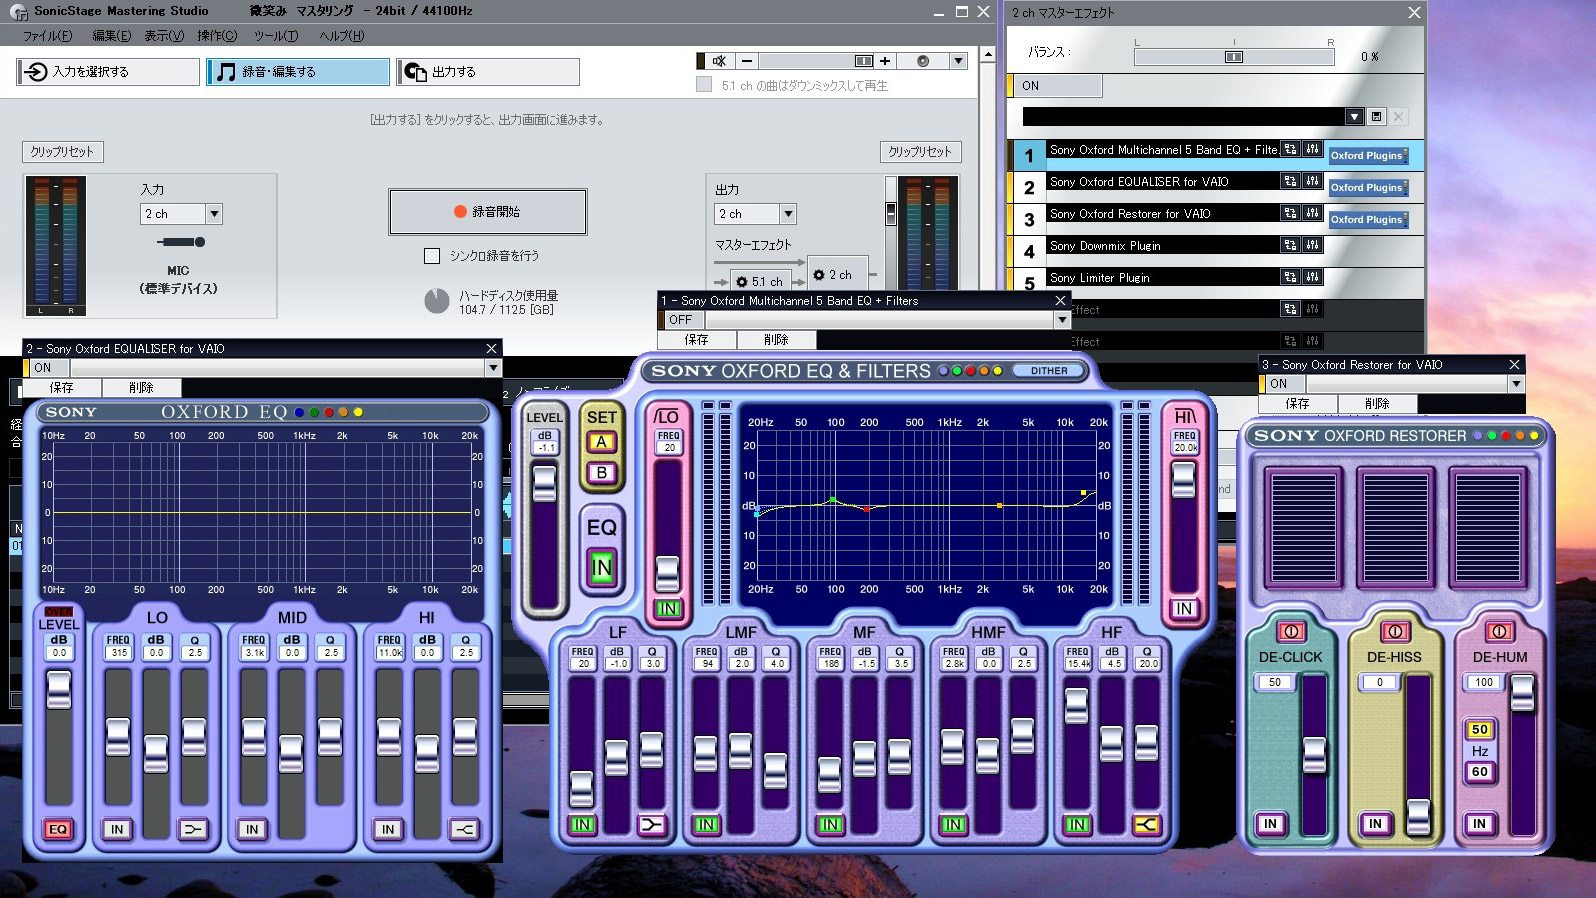1596x898 pixels.
Task: Open the preset dropdown in the Restorer for VAIO window
Action: point(1516,384)
